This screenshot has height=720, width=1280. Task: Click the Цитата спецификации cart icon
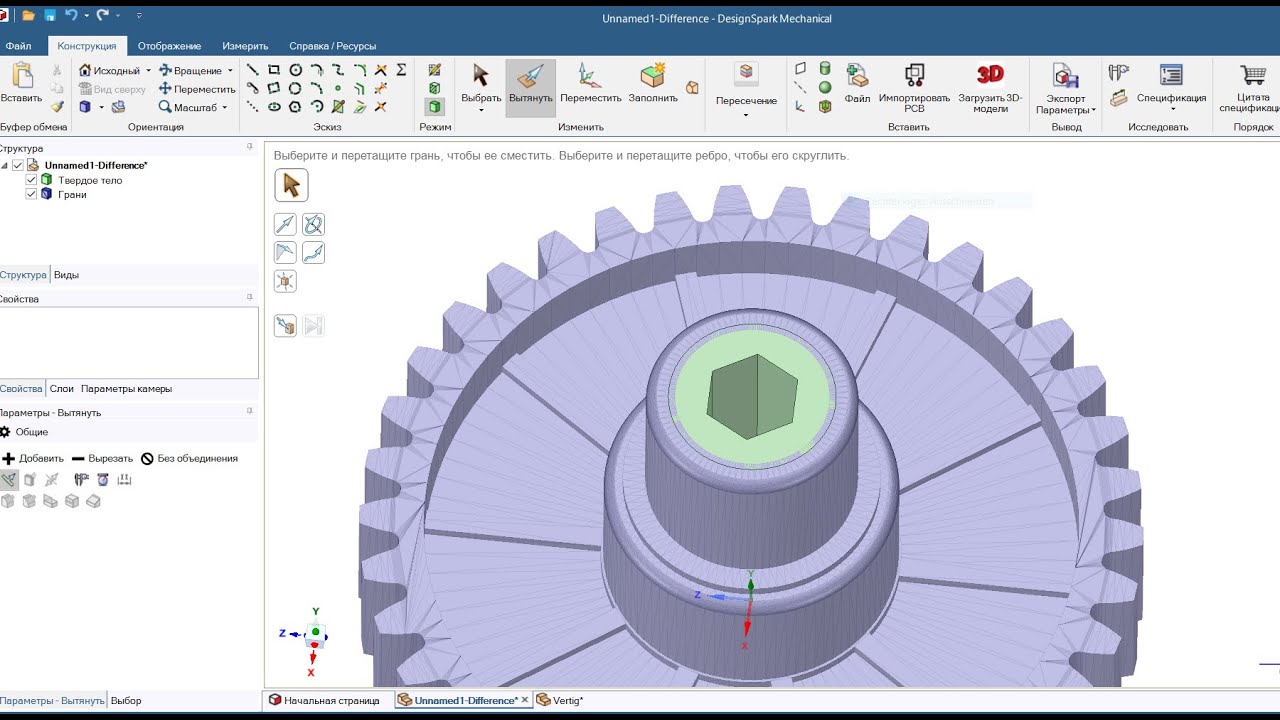(1251, 86)
